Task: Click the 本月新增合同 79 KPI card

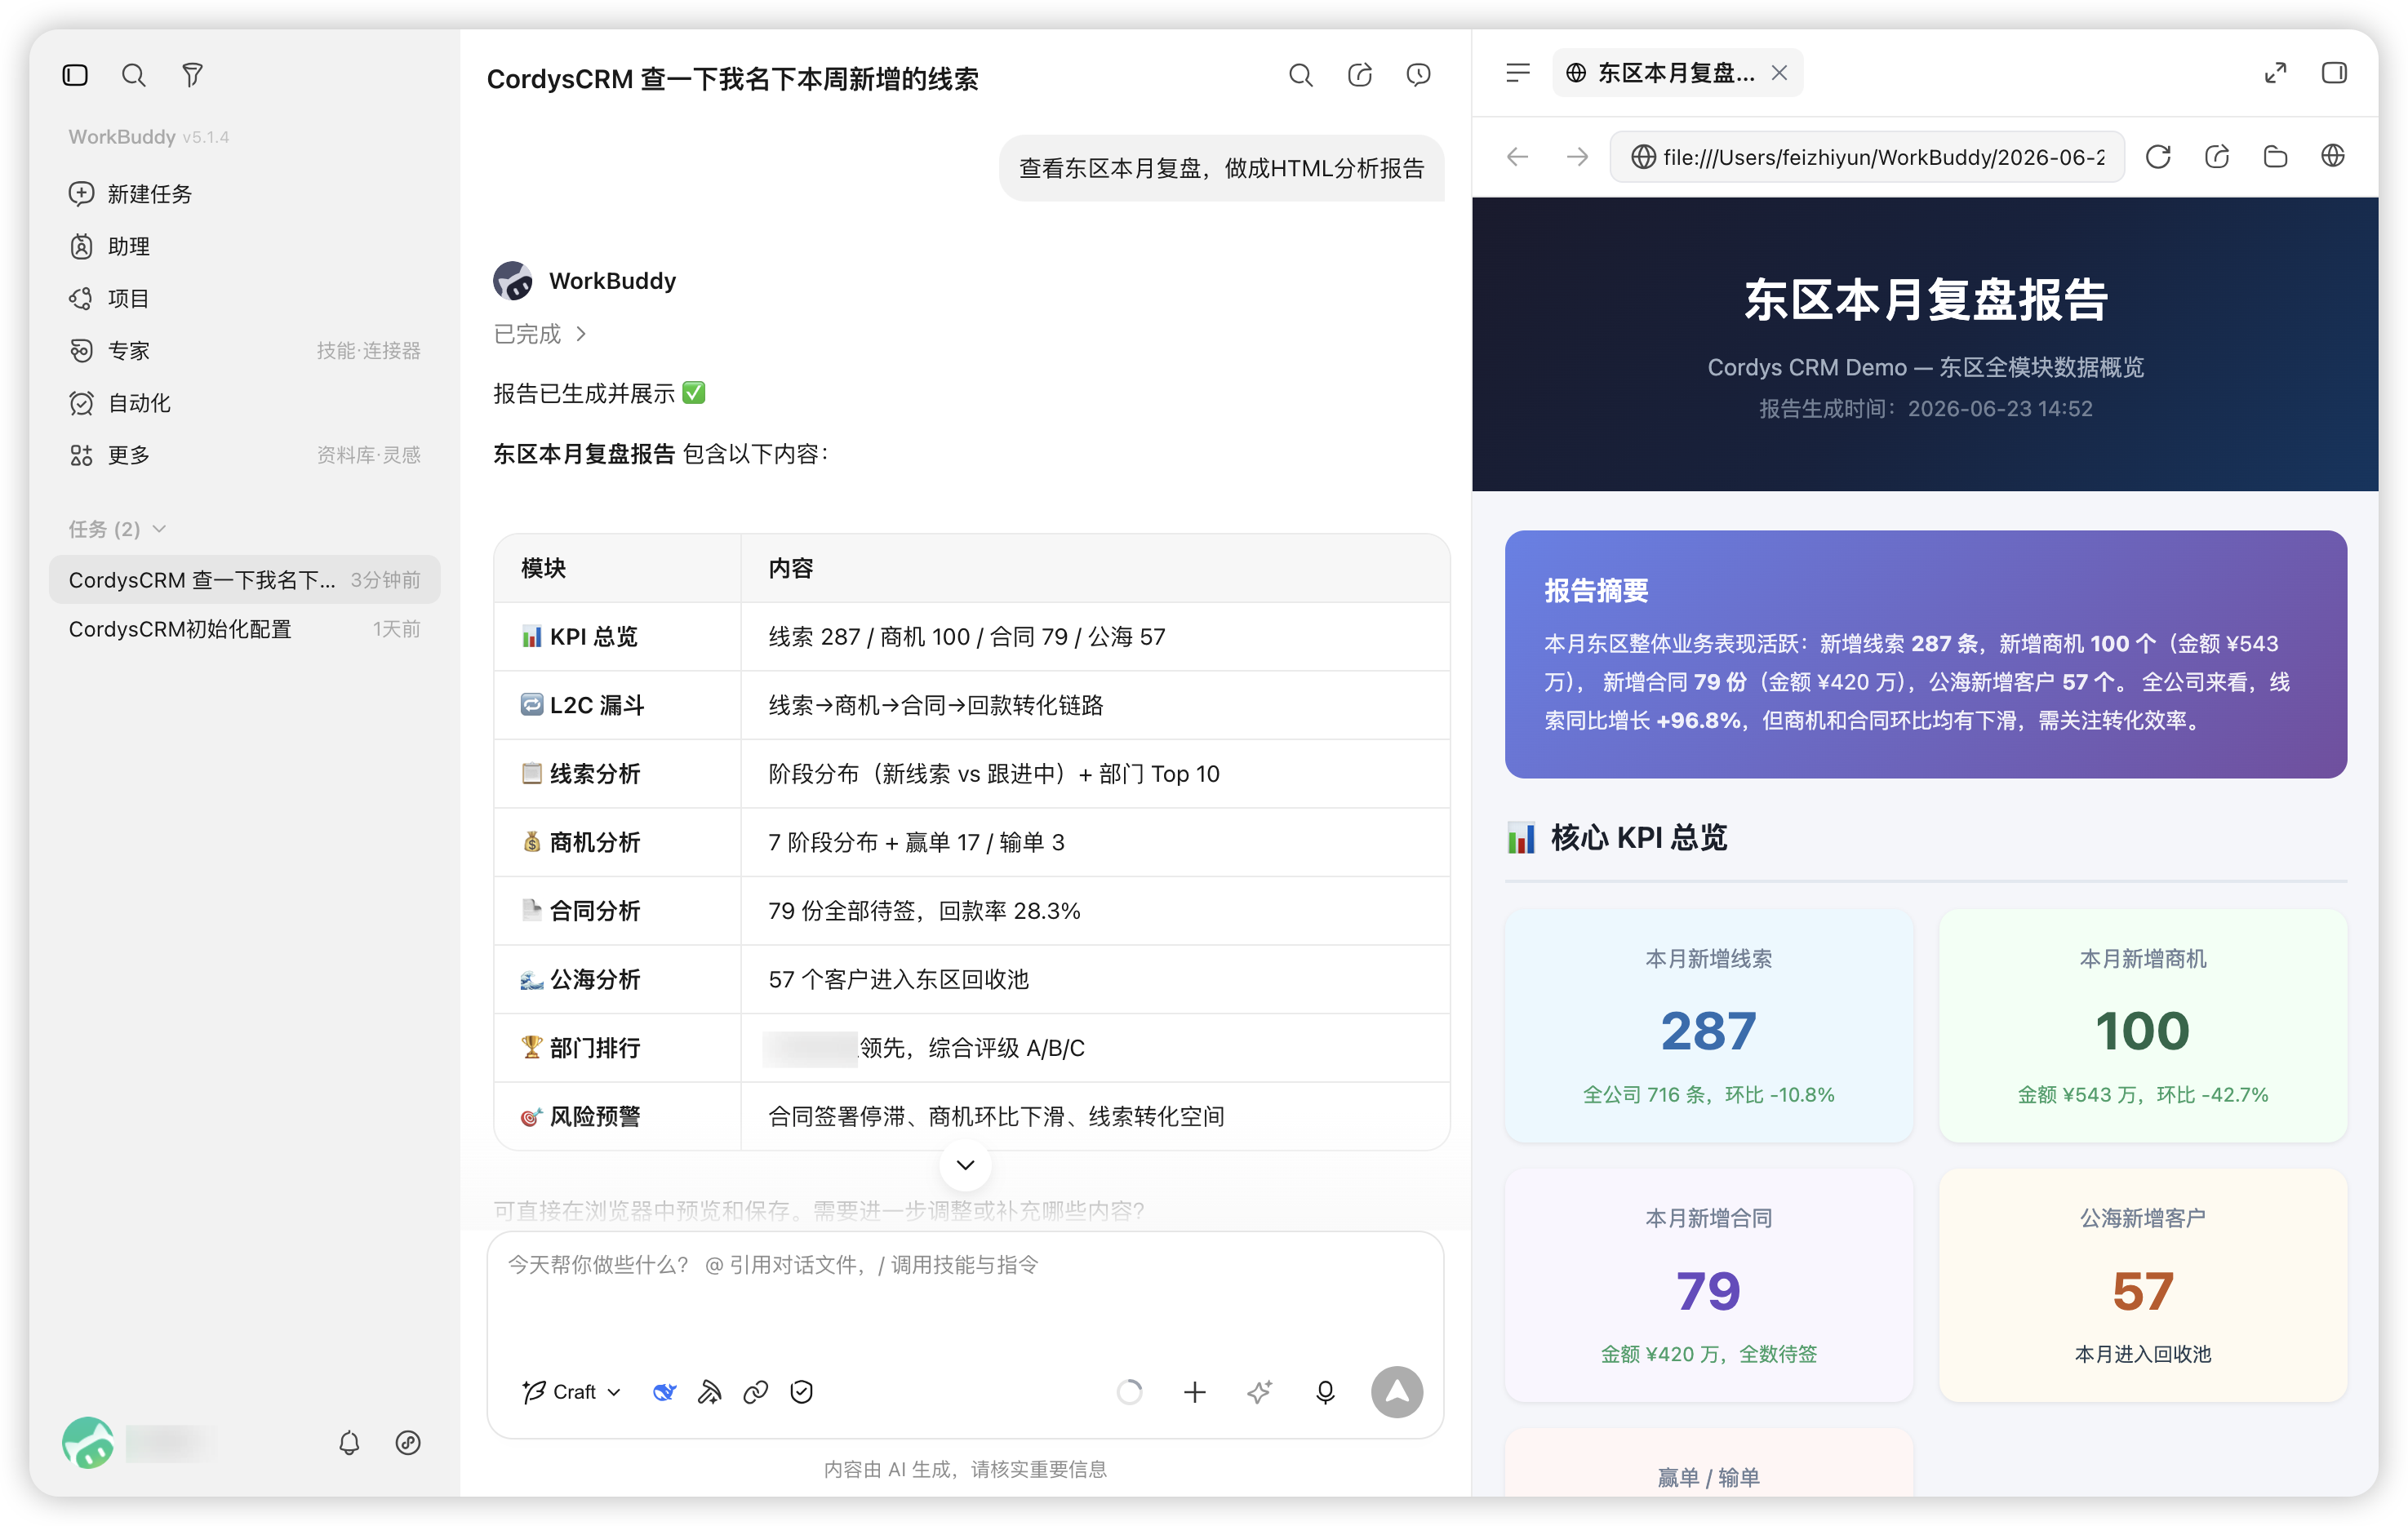Action: point(1708,1285)
